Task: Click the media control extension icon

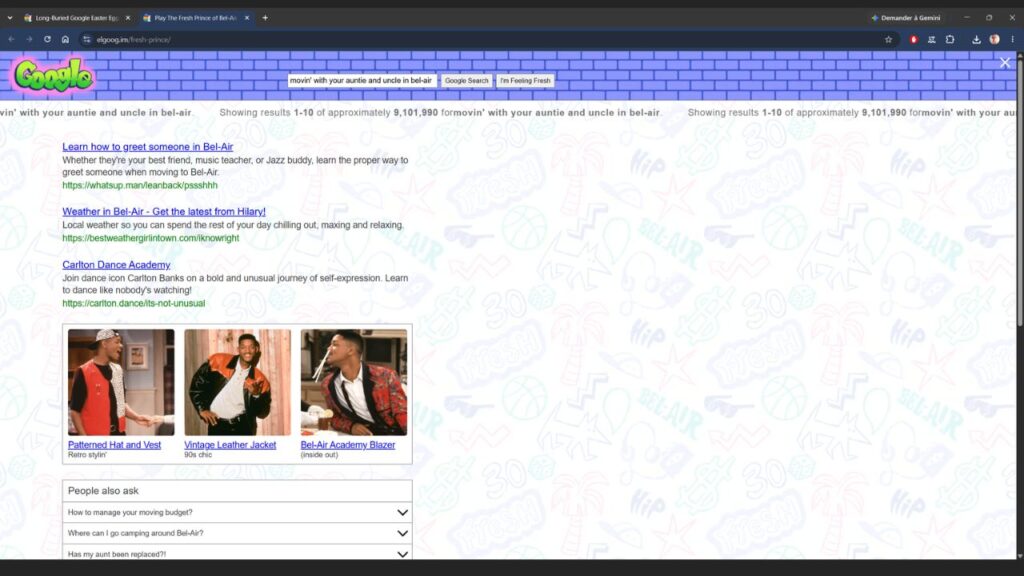Action: [x=932, y=39]
